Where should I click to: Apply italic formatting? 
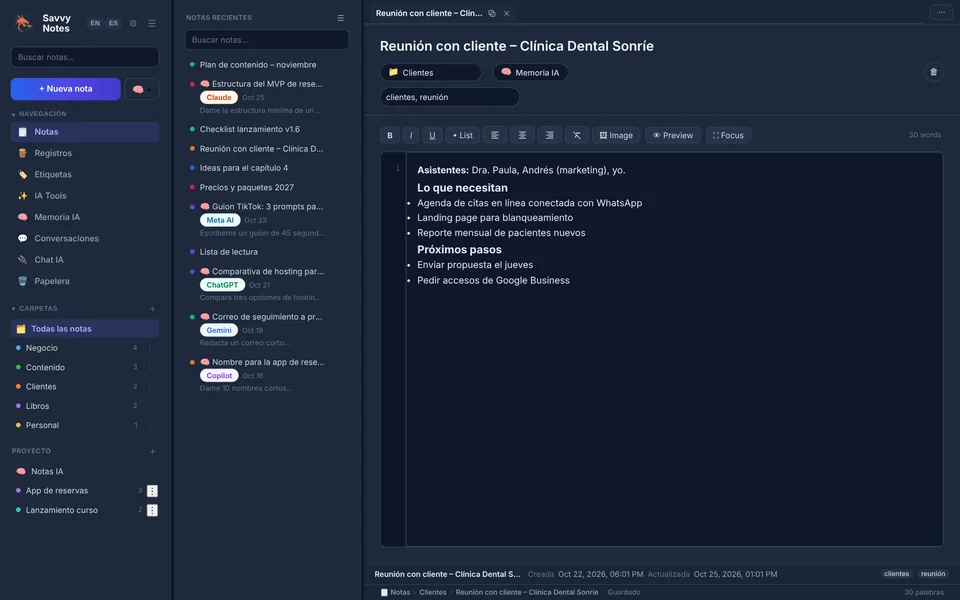click(411, 135)
